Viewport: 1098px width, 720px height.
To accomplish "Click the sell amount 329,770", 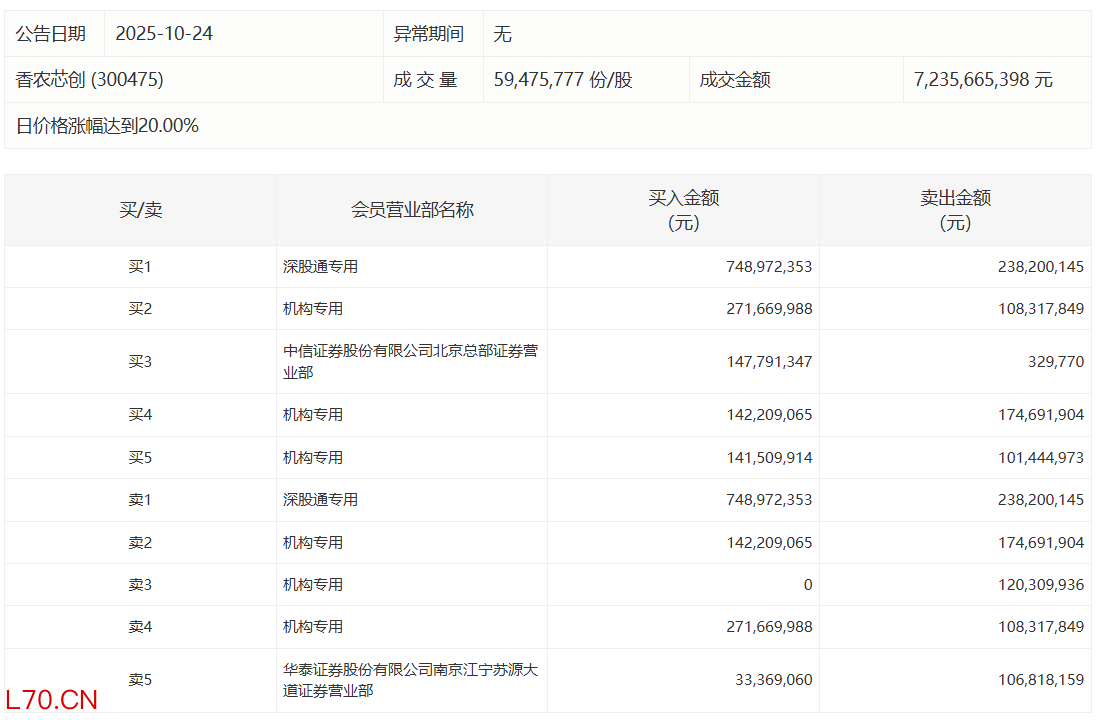I will click(1055, 361).
